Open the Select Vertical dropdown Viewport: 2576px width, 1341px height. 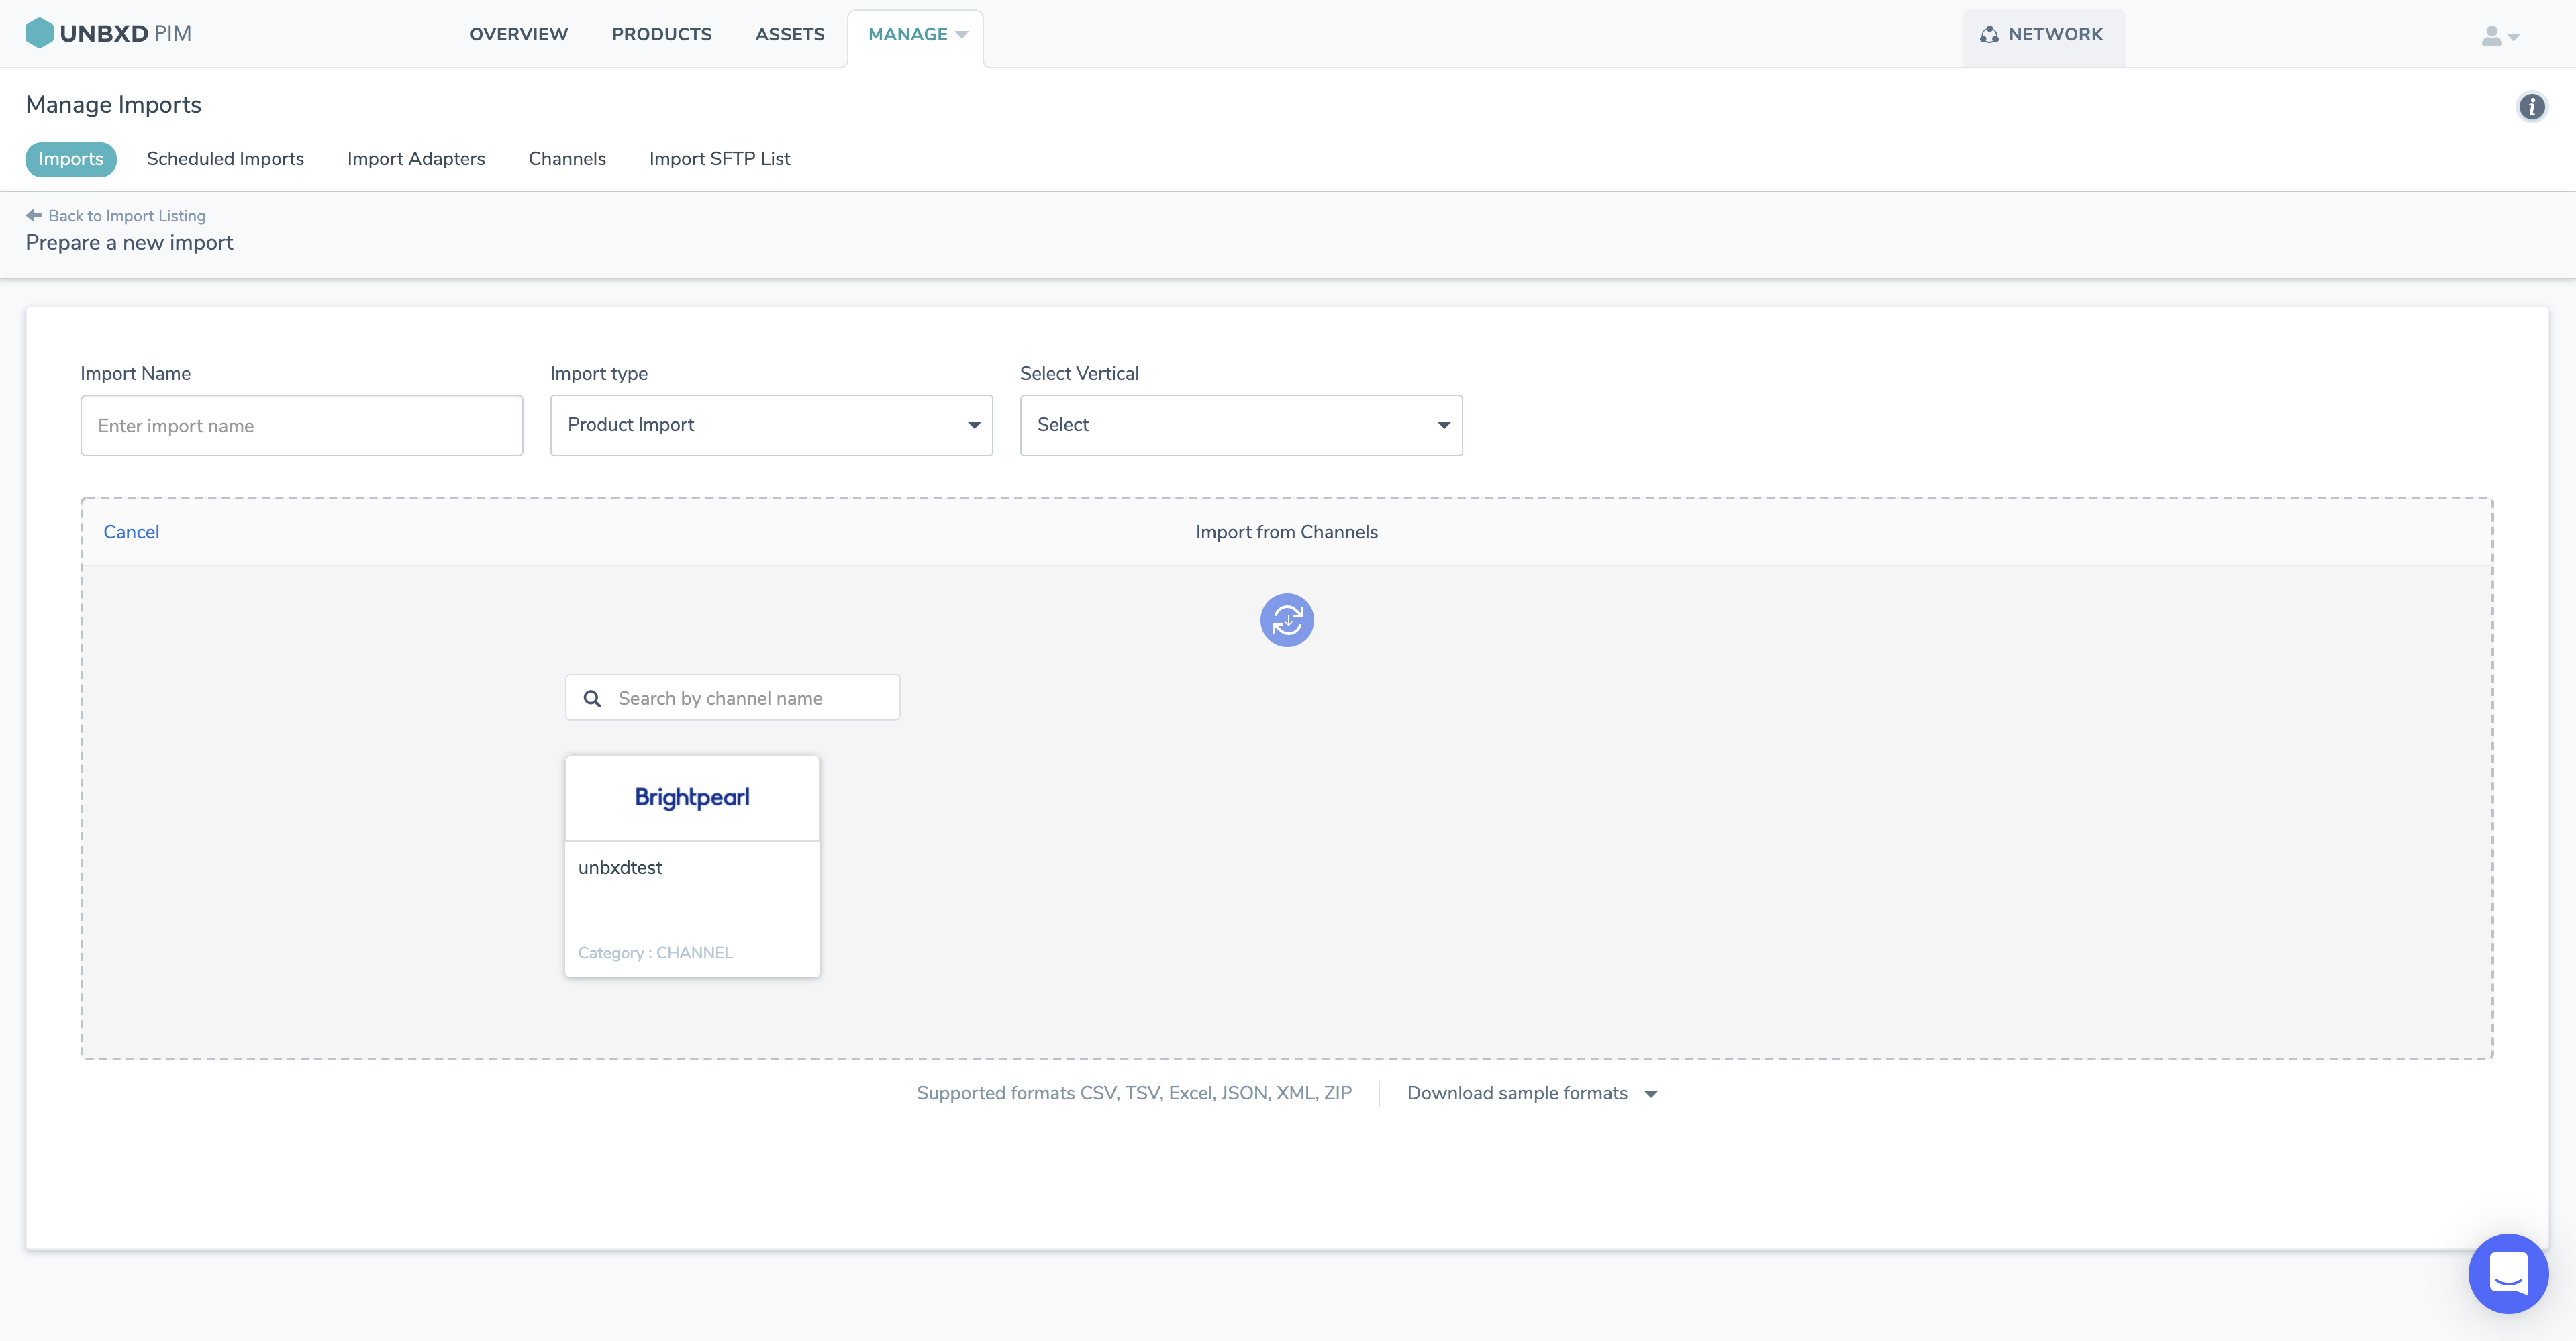click(1241, 426)
